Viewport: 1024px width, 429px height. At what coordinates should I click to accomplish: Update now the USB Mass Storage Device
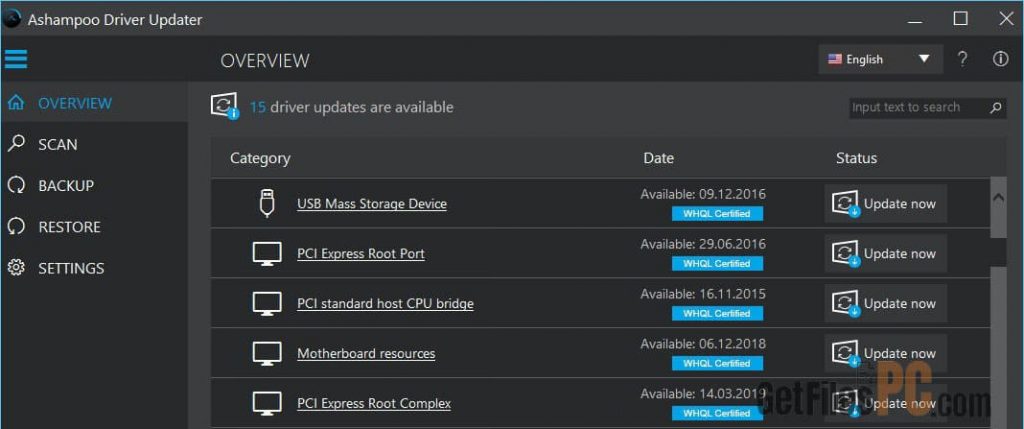coord(885,204)
